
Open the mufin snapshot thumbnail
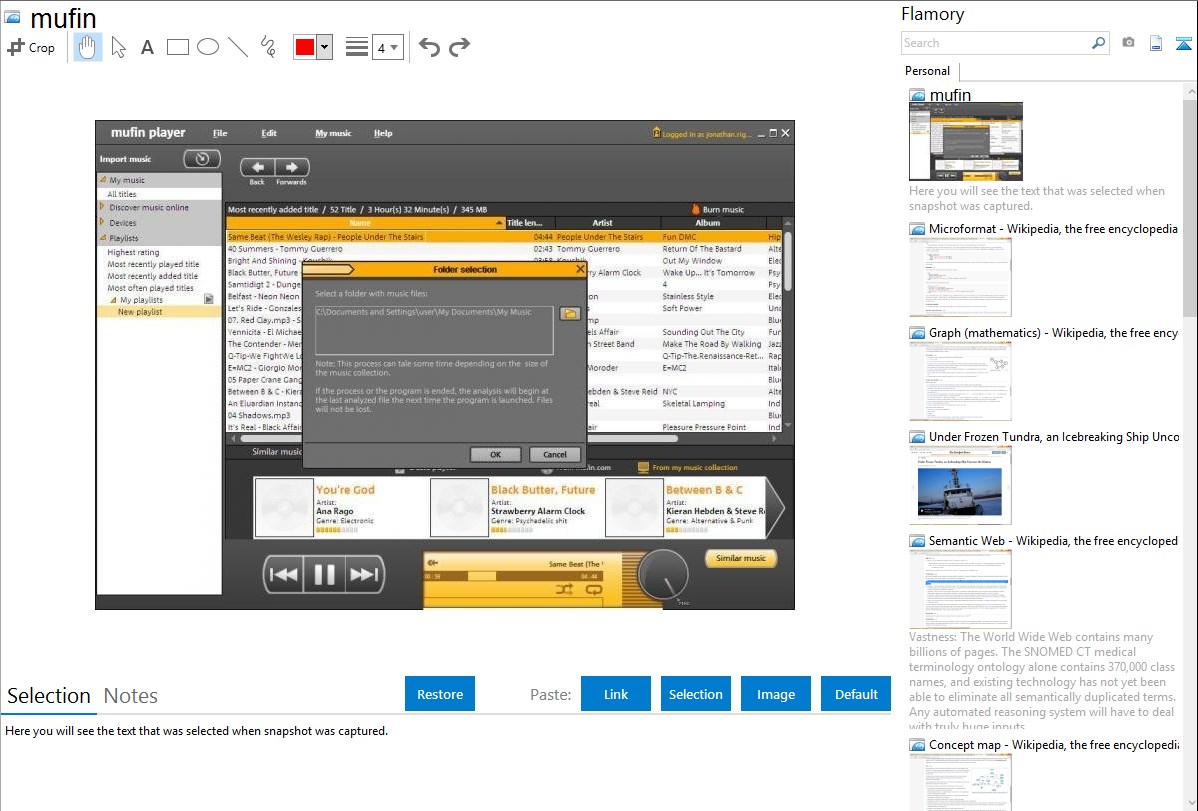tap(966, 142)
